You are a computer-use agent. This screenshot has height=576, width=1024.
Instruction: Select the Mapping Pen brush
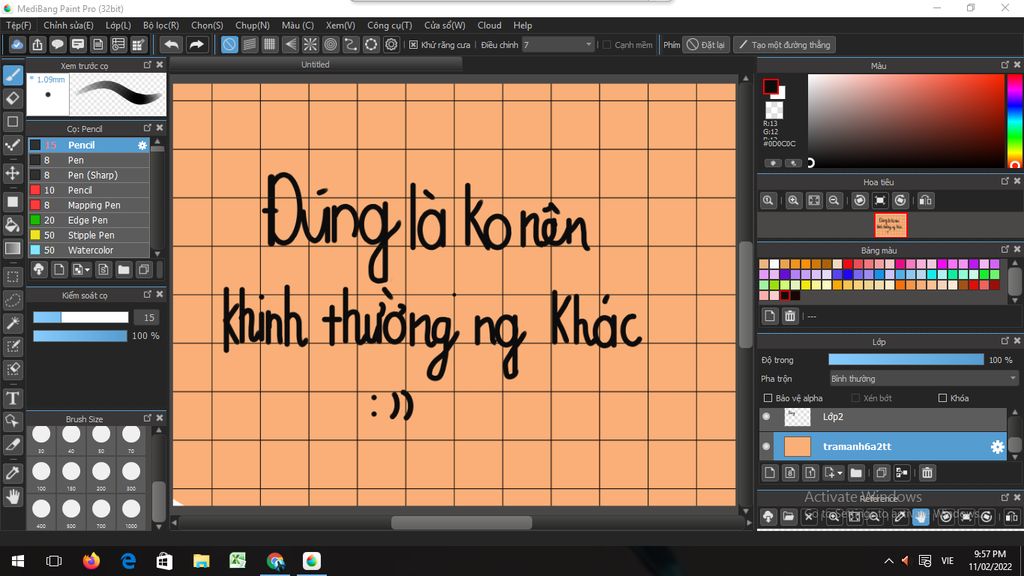tap(89, 205)
